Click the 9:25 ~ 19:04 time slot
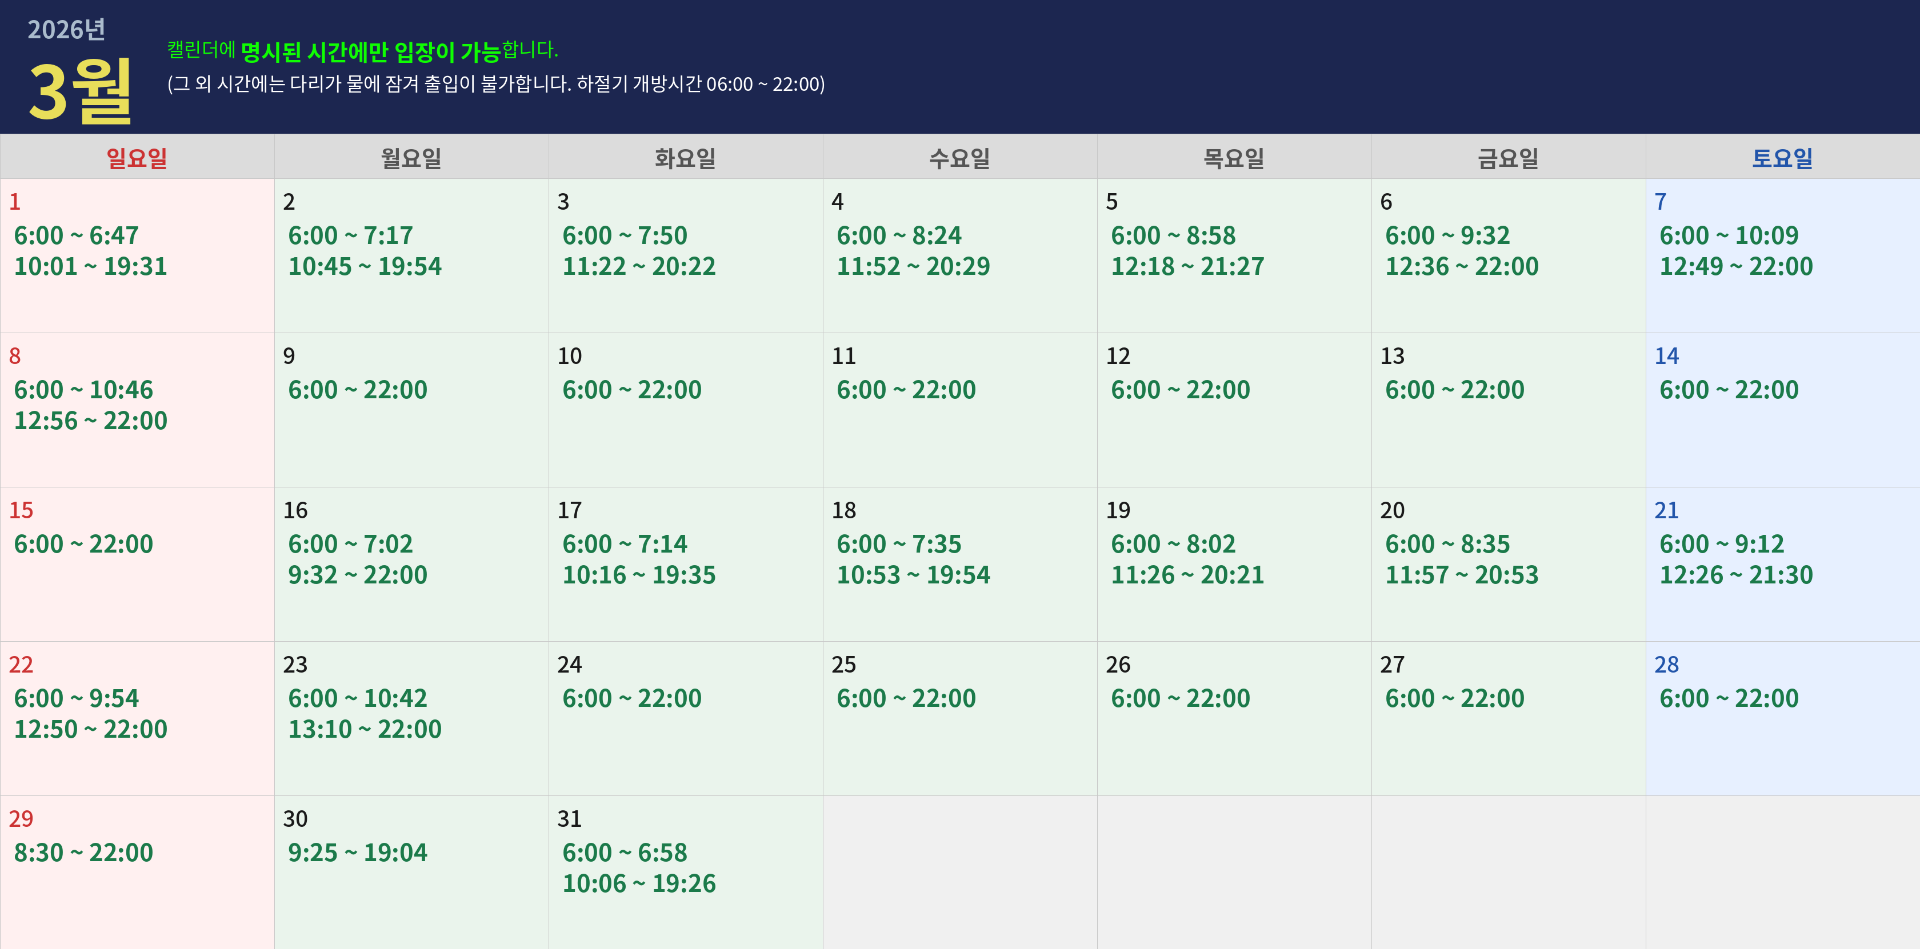The height and width of the screenshot is (949, 1920). click(357, 853)
